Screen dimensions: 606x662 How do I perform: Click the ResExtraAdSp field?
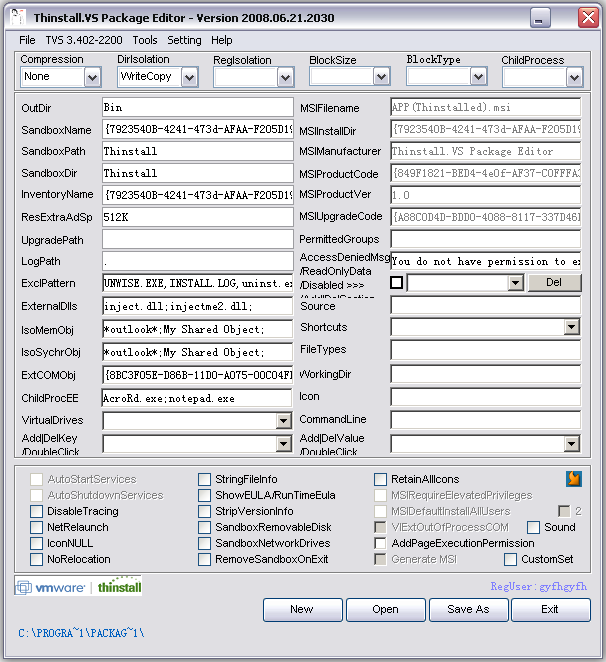(x=198, y=217)
